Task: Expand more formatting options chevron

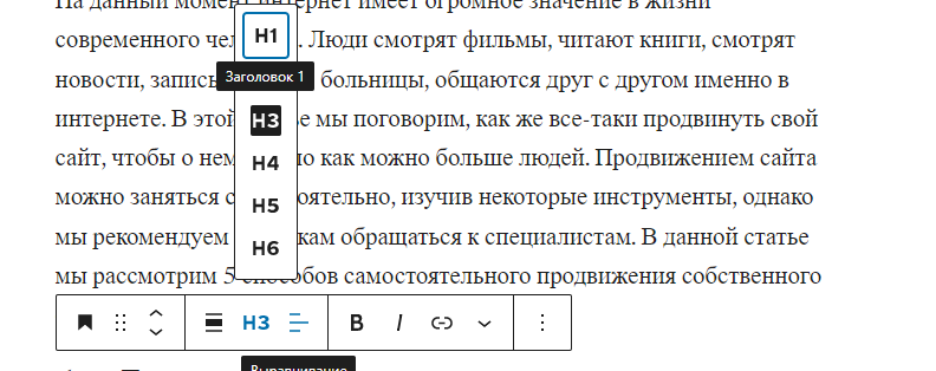Action: coord(485,323)
